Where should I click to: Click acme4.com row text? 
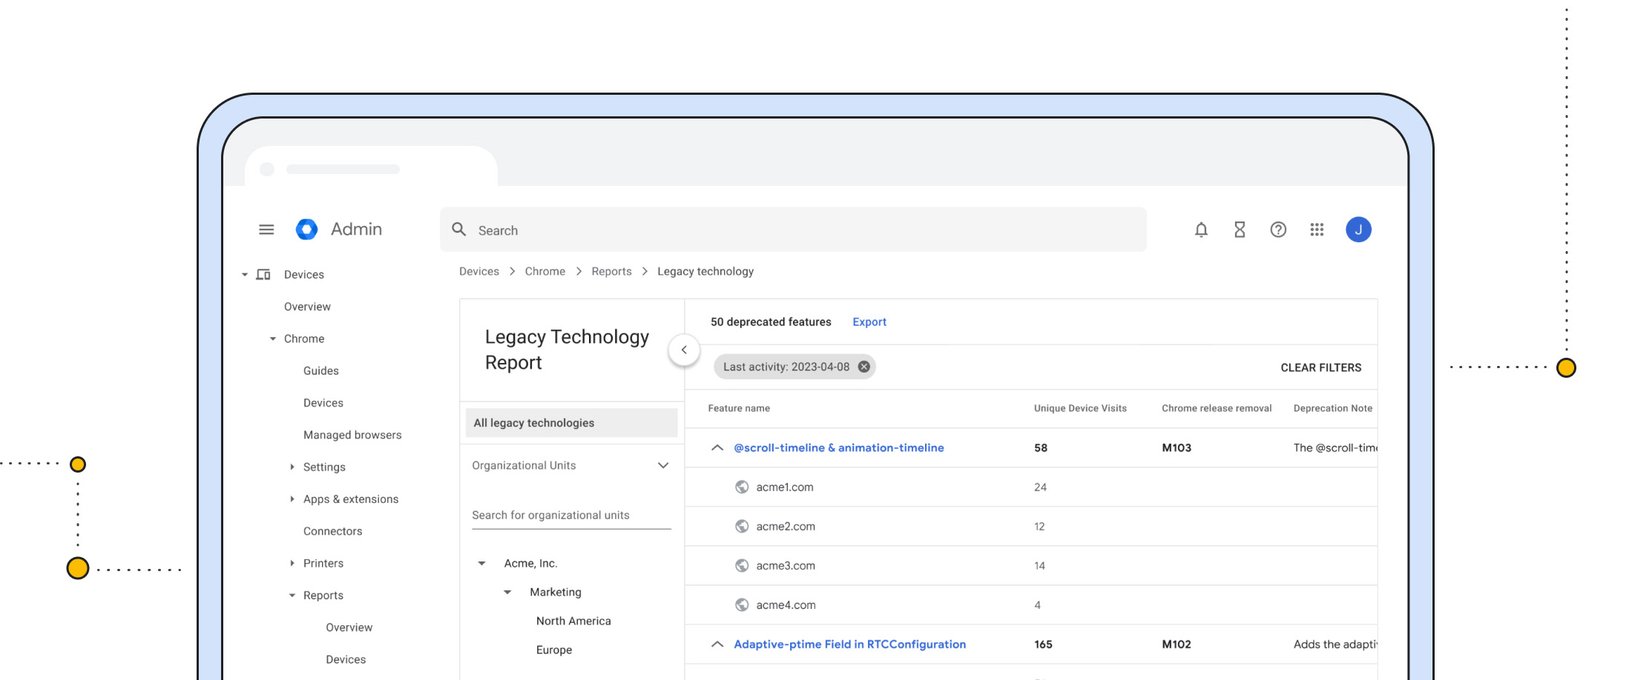point(786,605)
